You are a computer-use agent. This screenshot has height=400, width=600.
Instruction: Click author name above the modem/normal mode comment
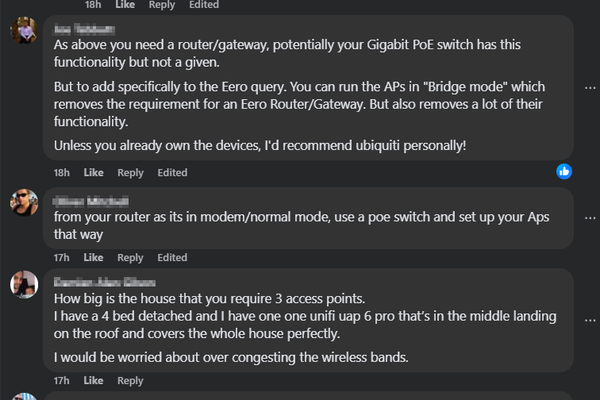tap(90, 200)
